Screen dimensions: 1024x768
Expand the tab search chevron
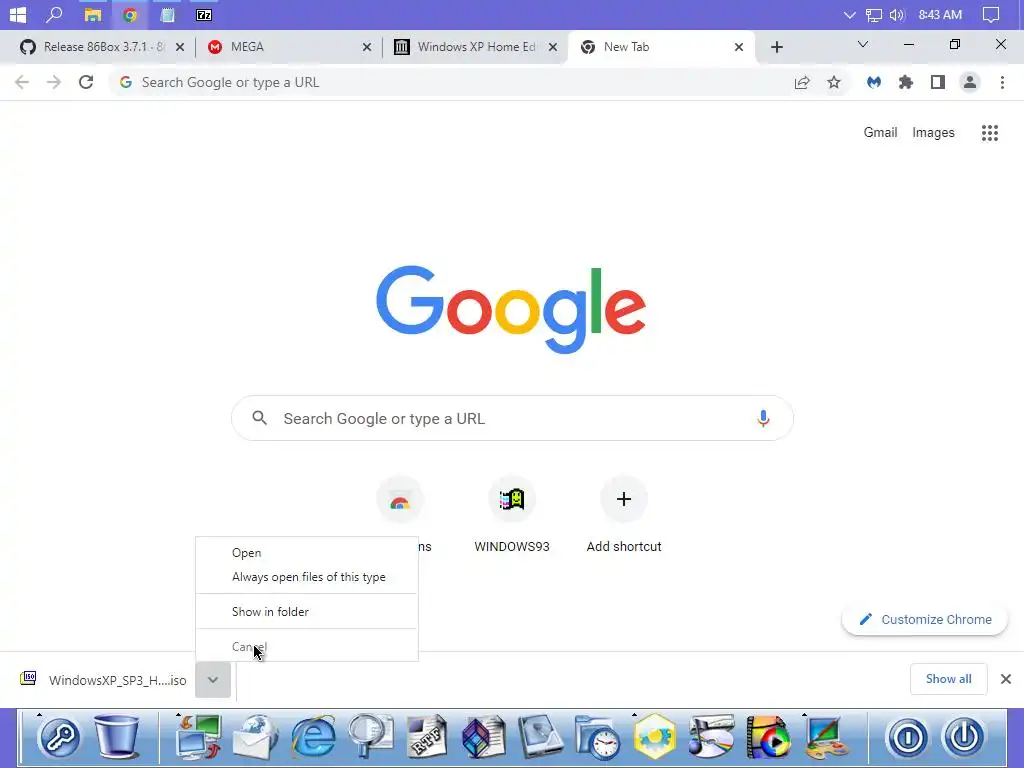[x=863, y=44]
